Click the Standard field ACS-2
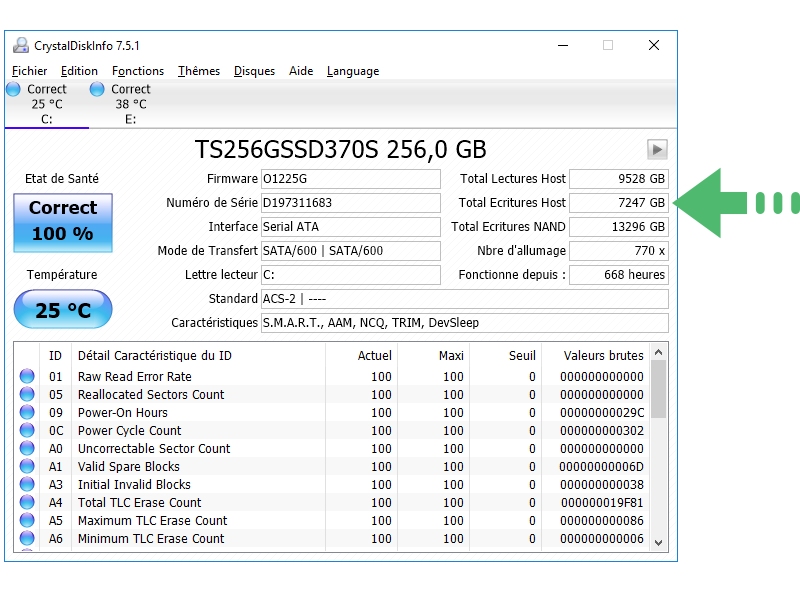Image resolution: width=800 pixels, height=600 pixels. click(465, 298)
